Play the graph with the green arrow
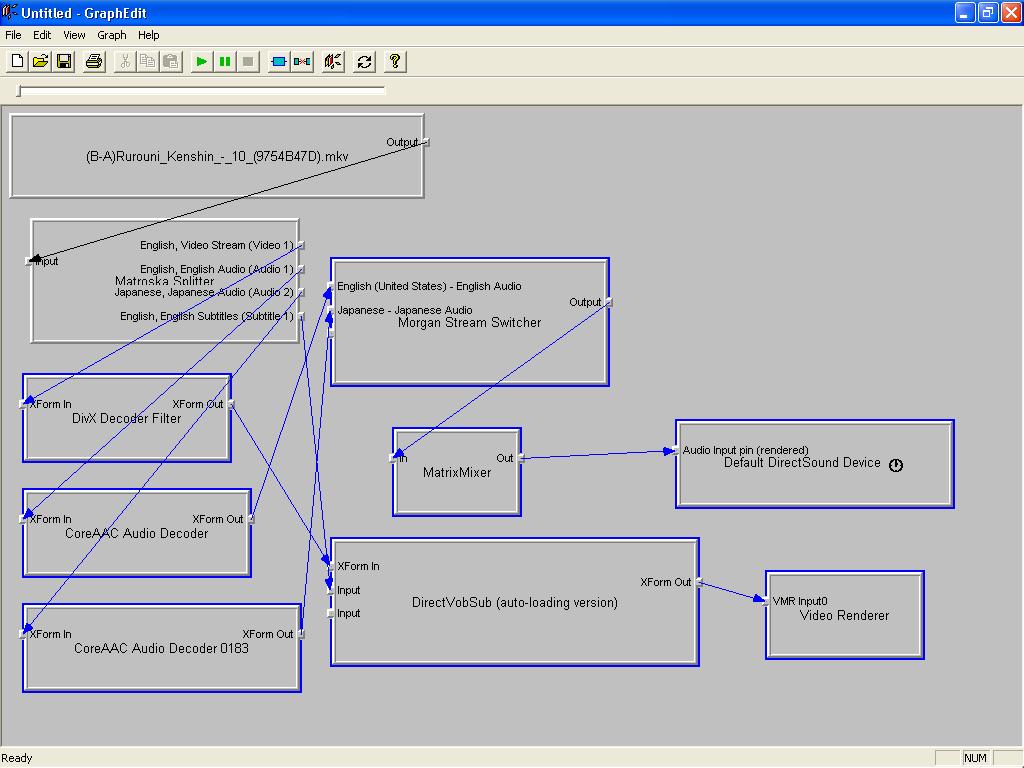 point(201,61)
